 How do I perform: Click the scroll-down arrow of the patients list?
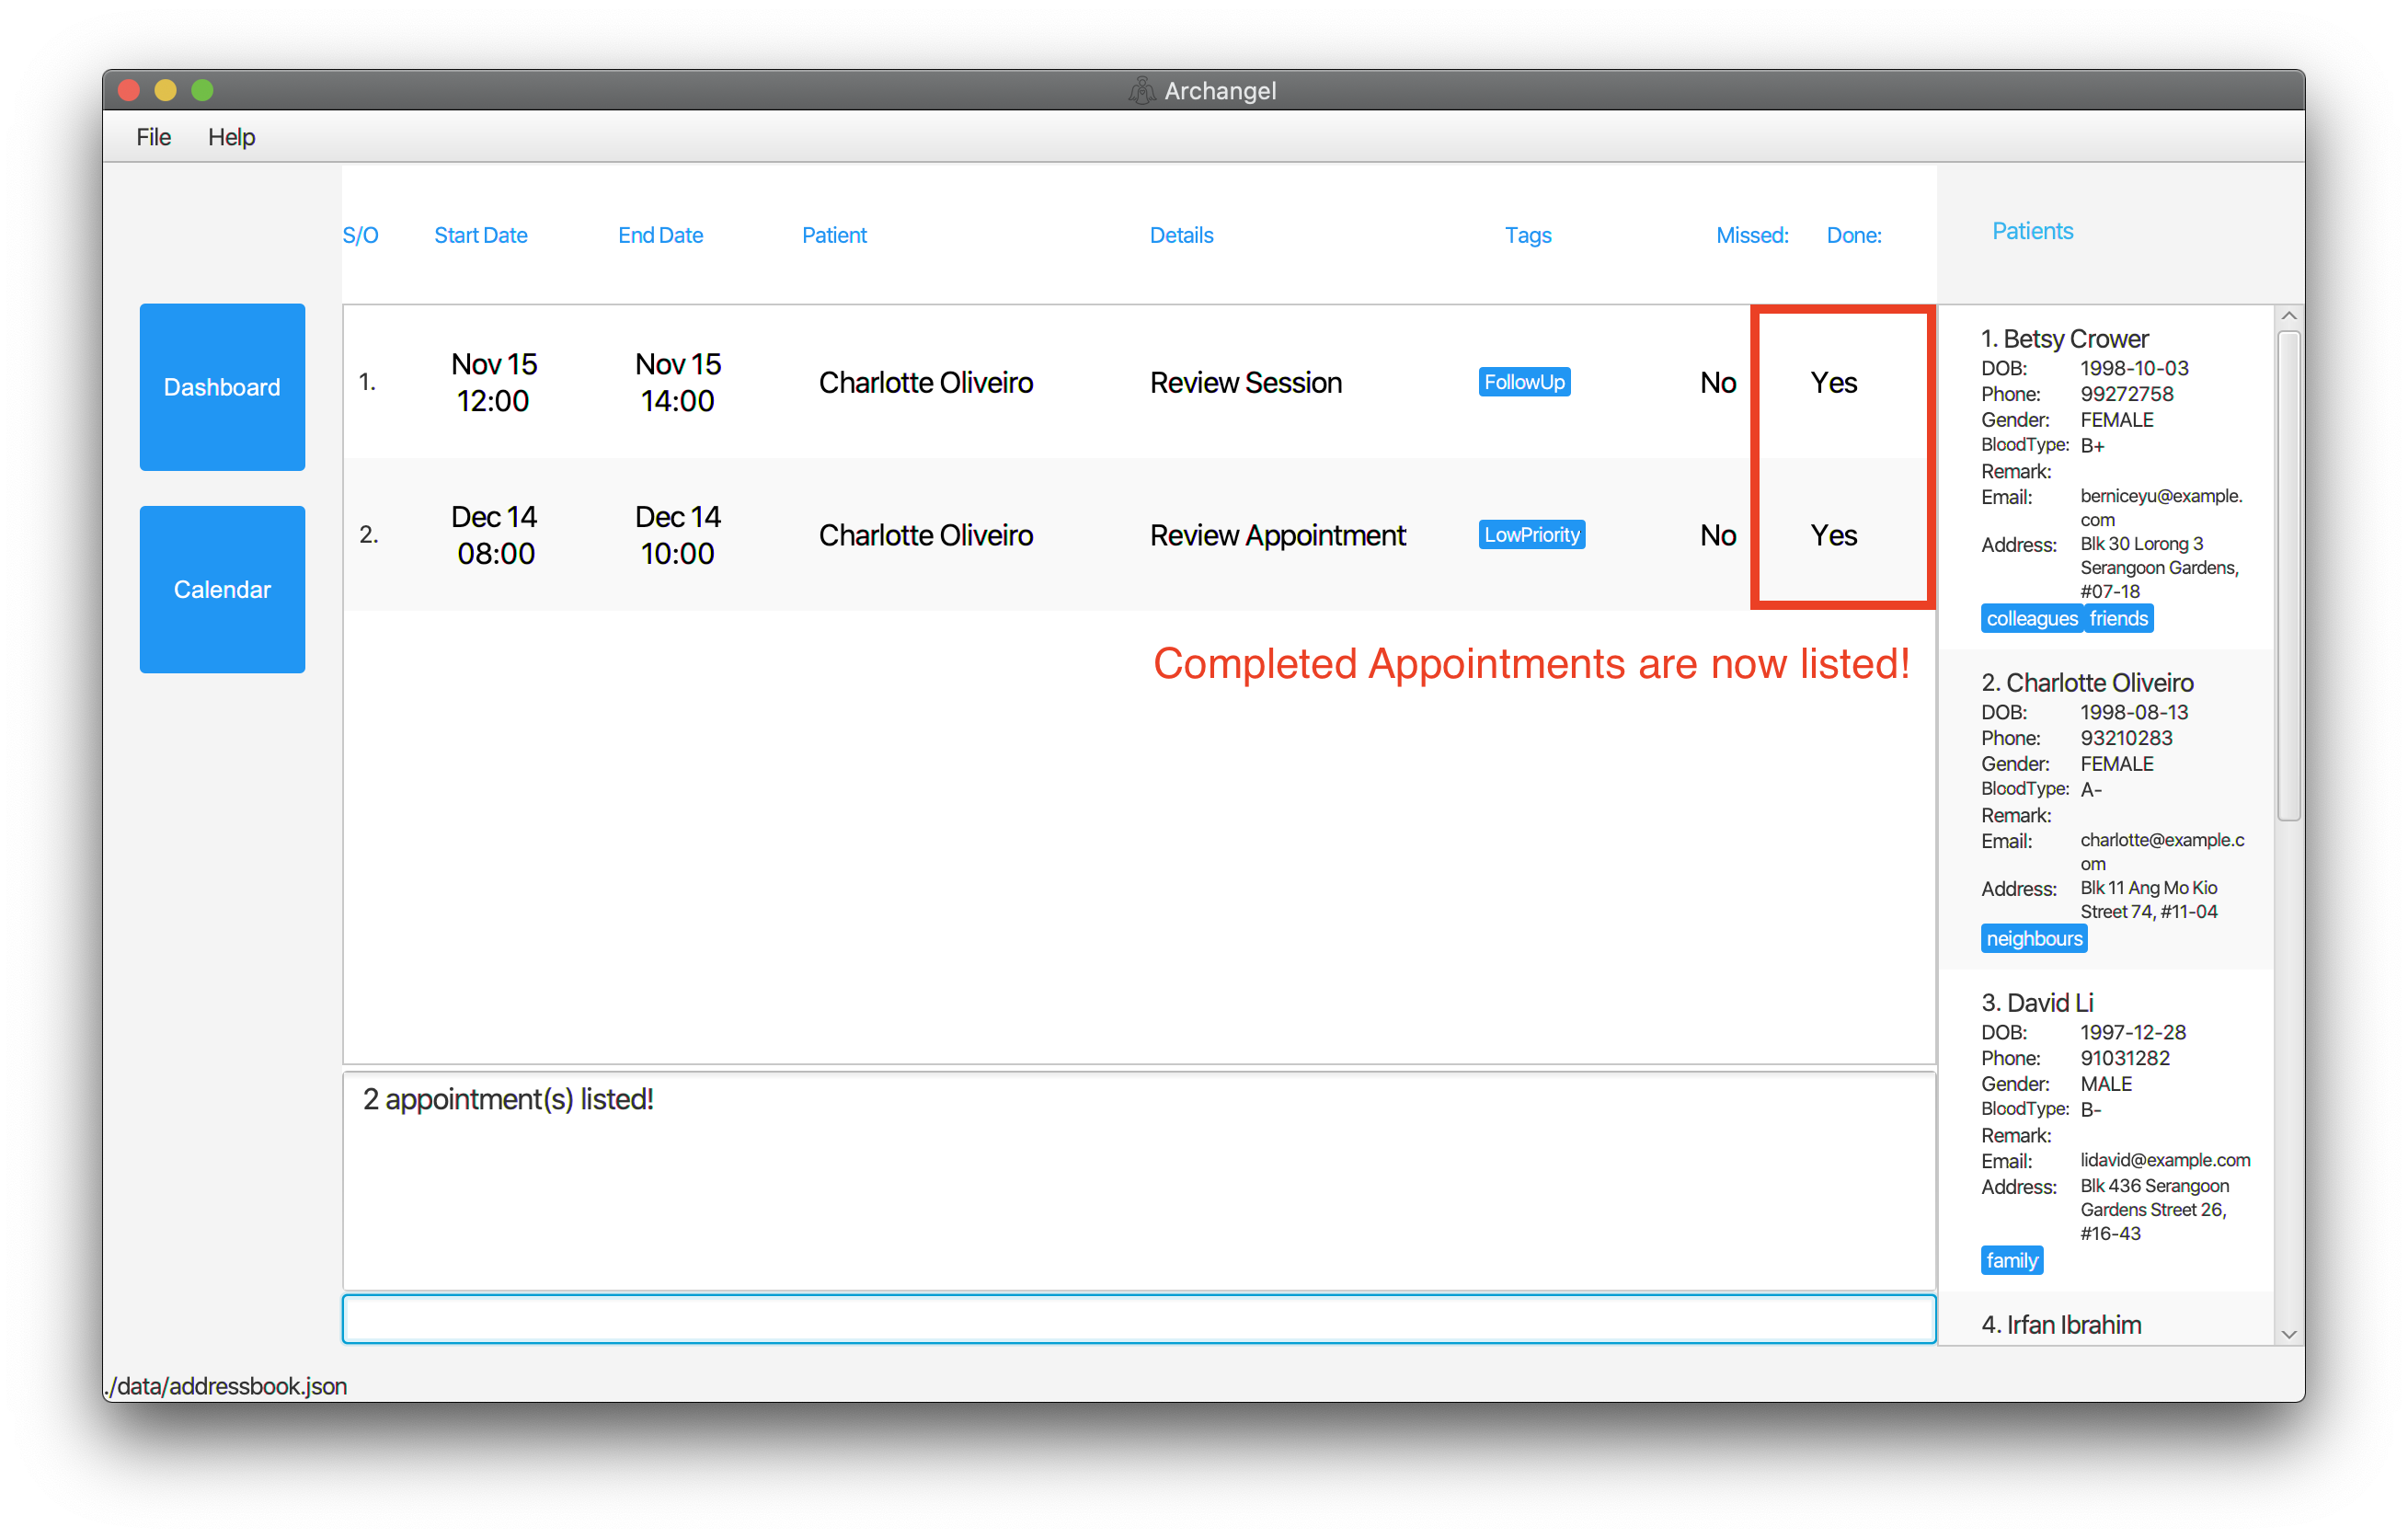pos(2289,1334)
